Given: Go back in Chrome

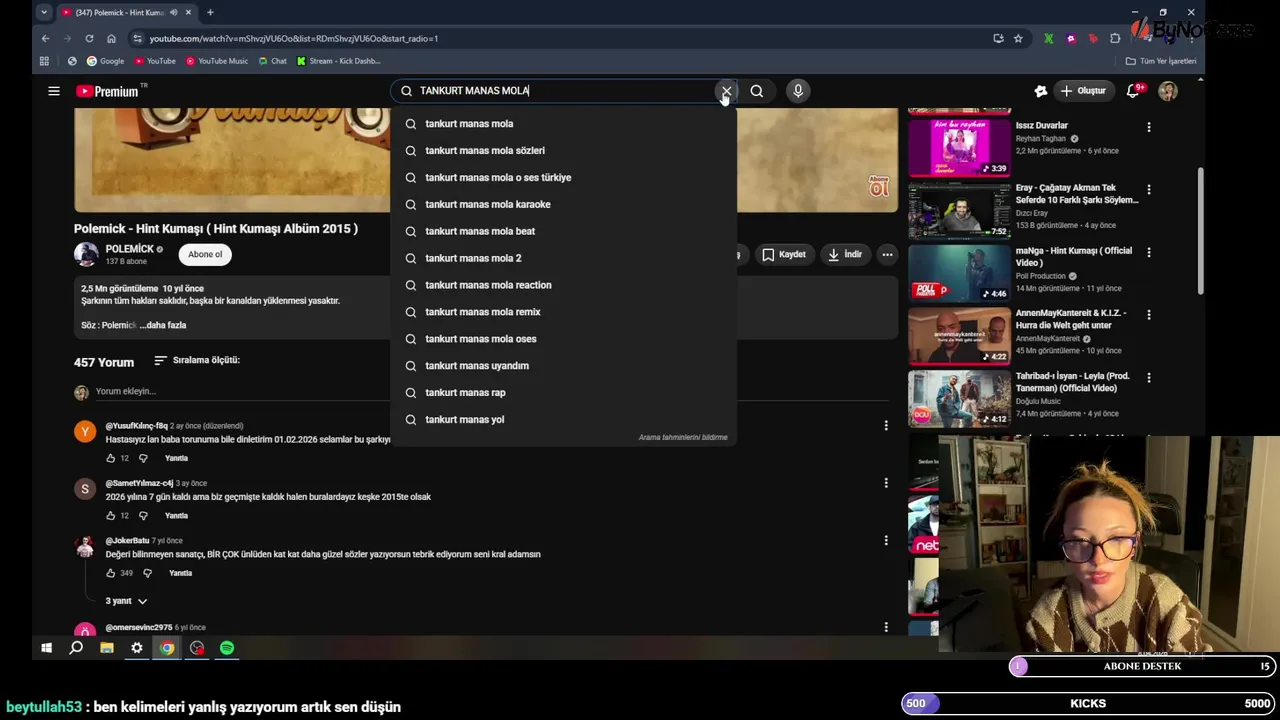Looking at the screenshot, I should click(x=45, y=38).
